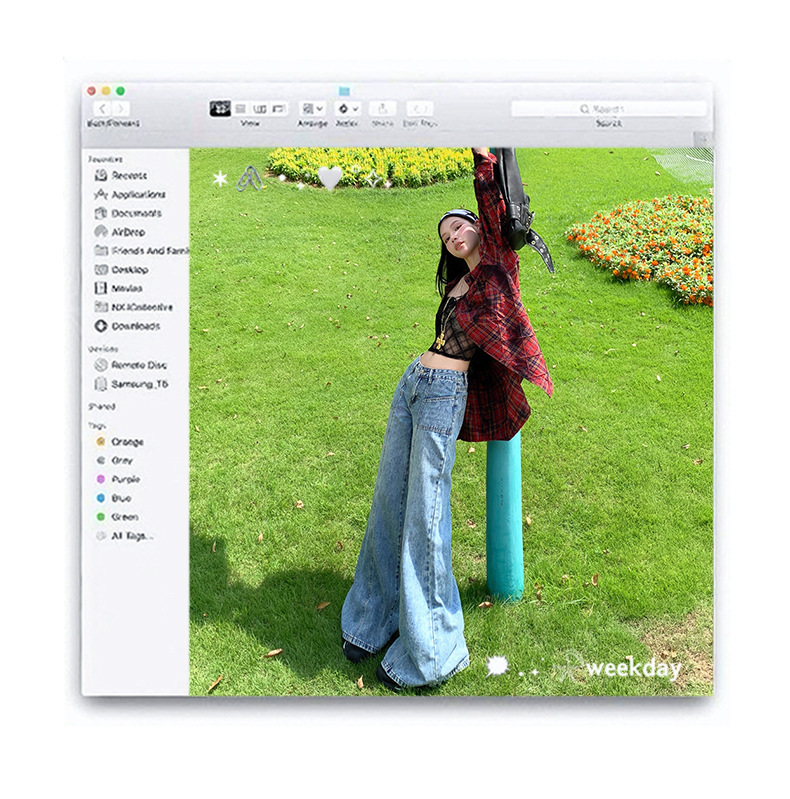Click the Edit Tags toolbar button

coord(420,108)
